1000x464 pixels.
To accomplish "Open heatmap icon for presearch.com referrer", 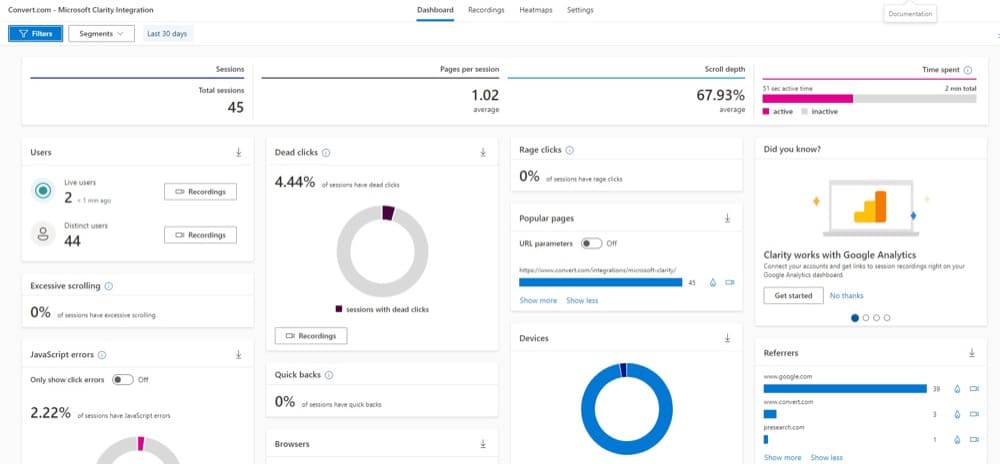I will [x=957, y=439].
